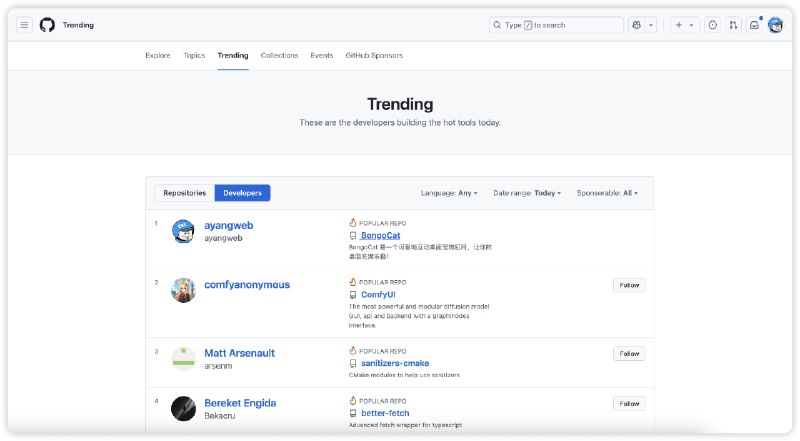Click ayangweb's avatar image
The height and width of the screenshot is (441, 800).
click(x=183, y=231)
